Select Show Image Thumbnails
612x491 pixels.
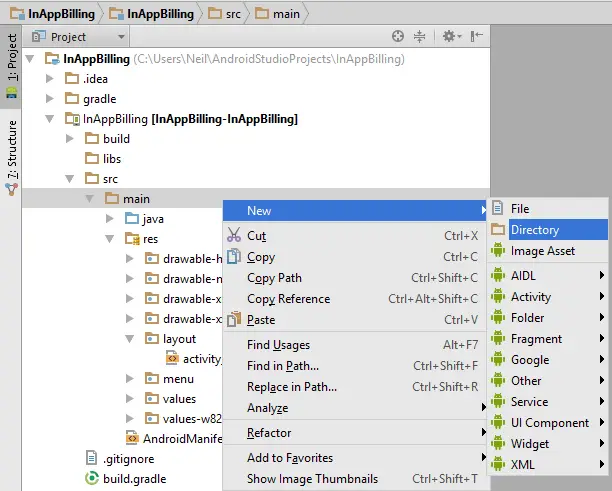(354, 479)
